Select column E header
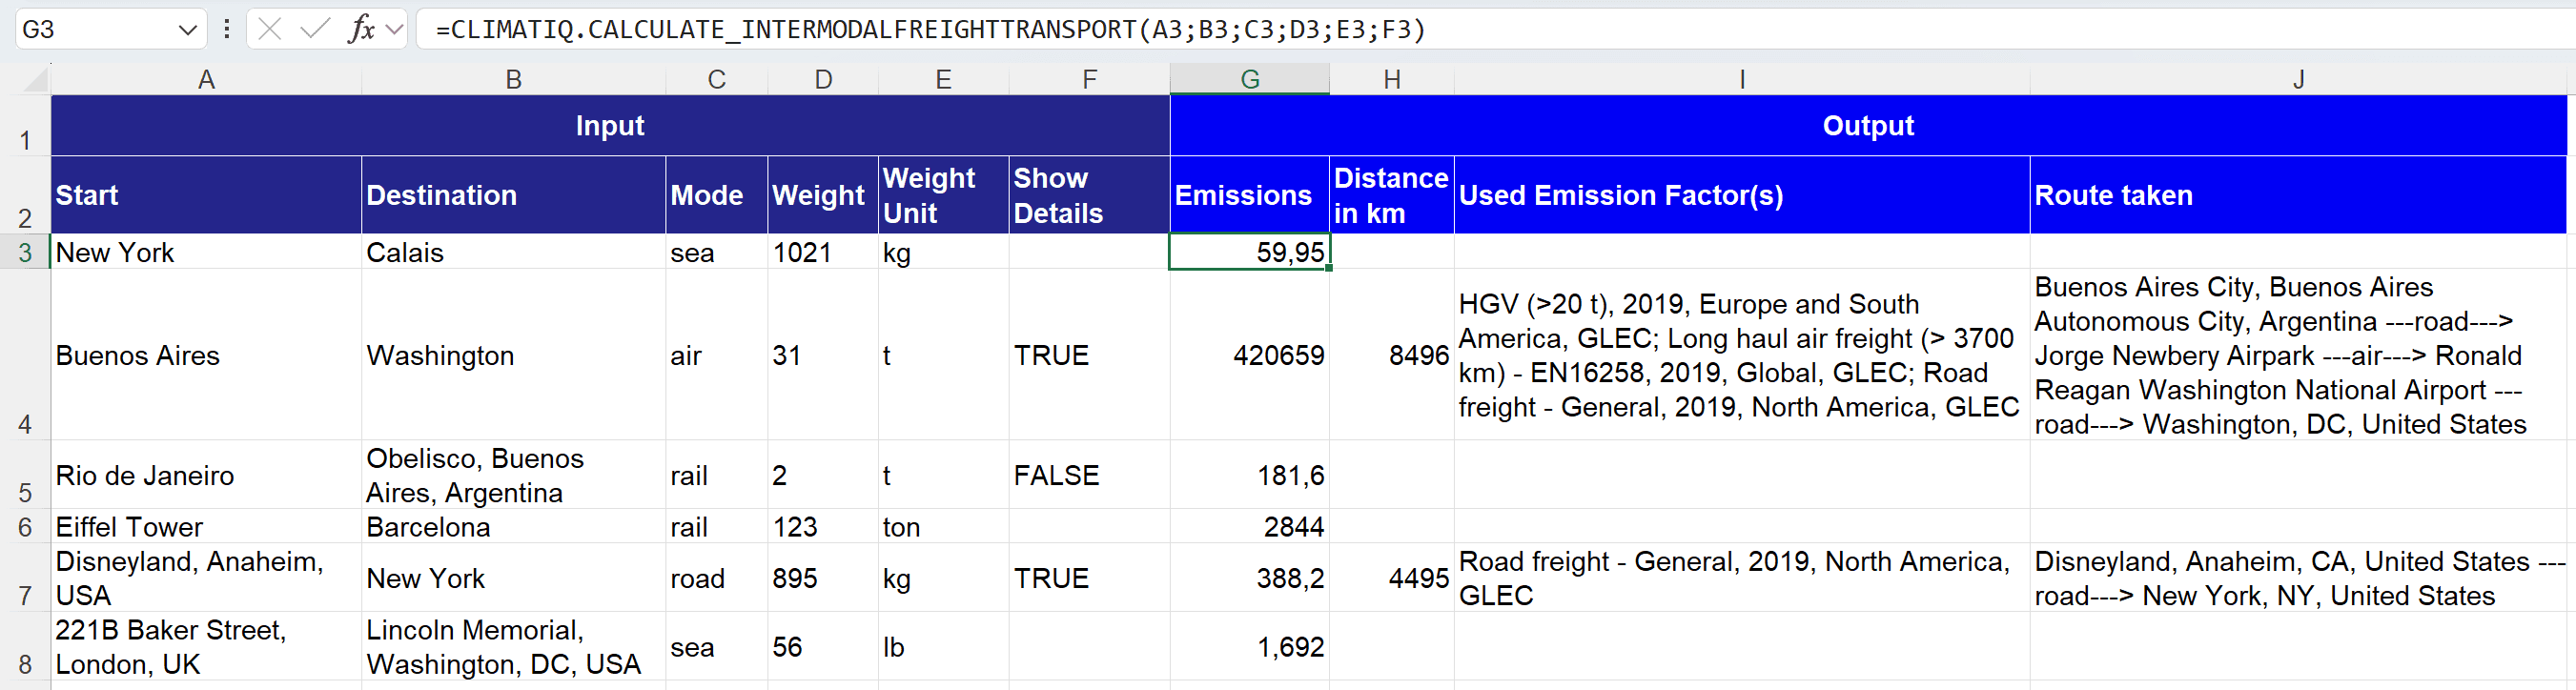 pos(943,79)
